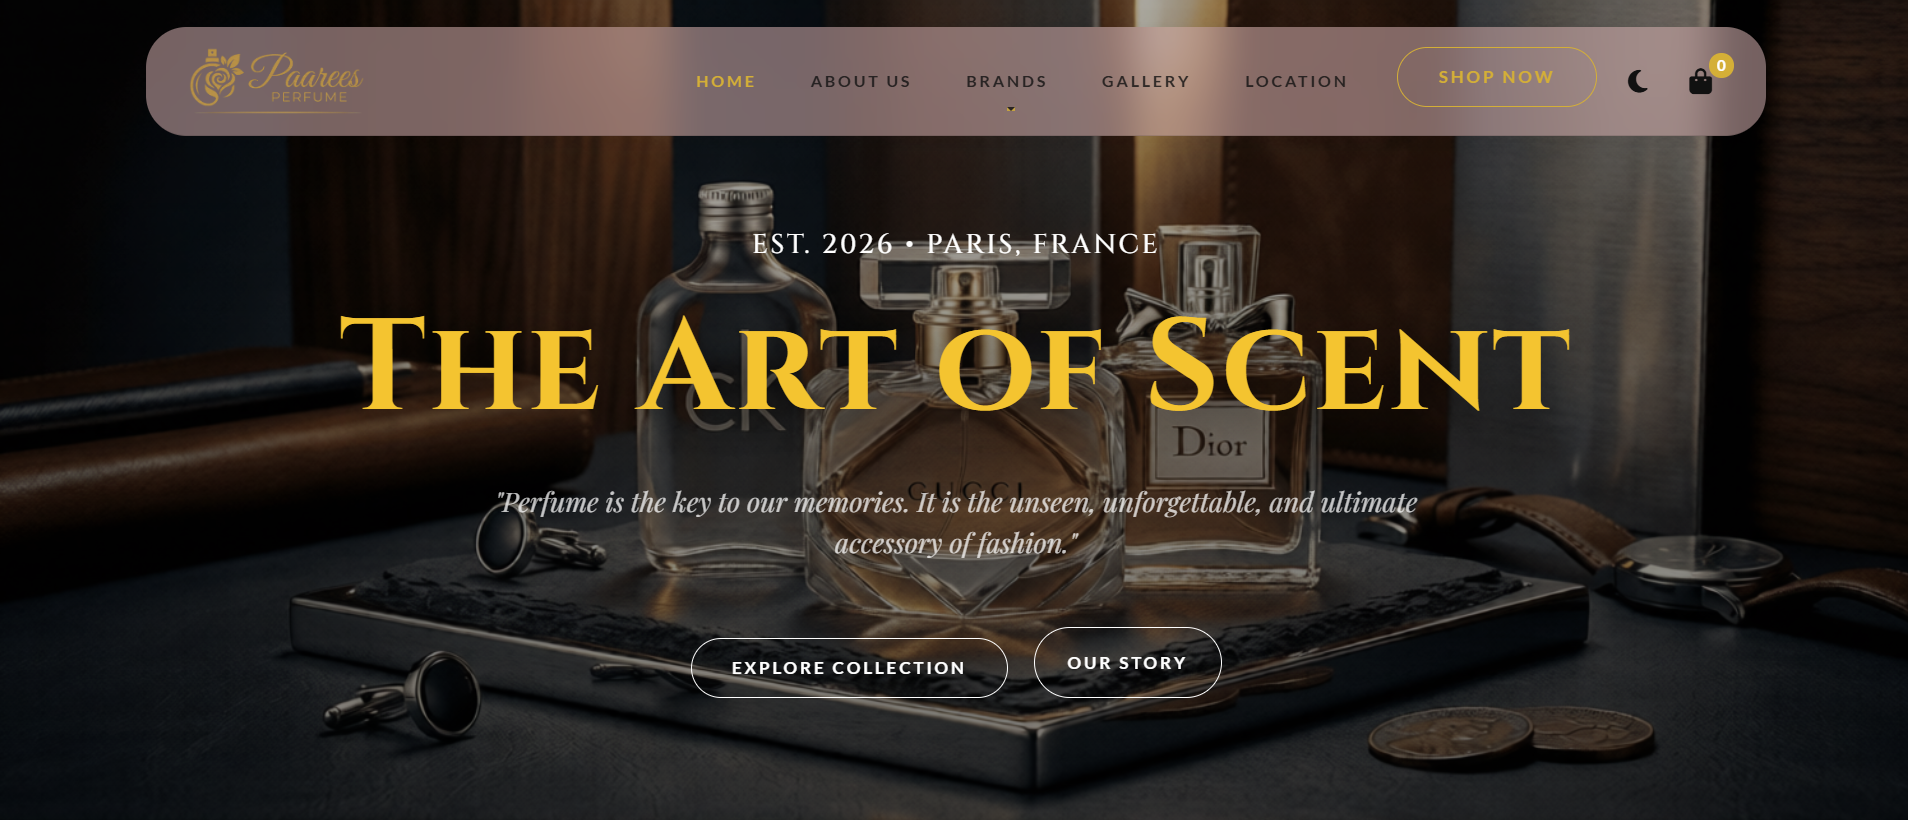Click the rose logo emblem
Screen dimensions: 1908x820
(x=216, y=78)
